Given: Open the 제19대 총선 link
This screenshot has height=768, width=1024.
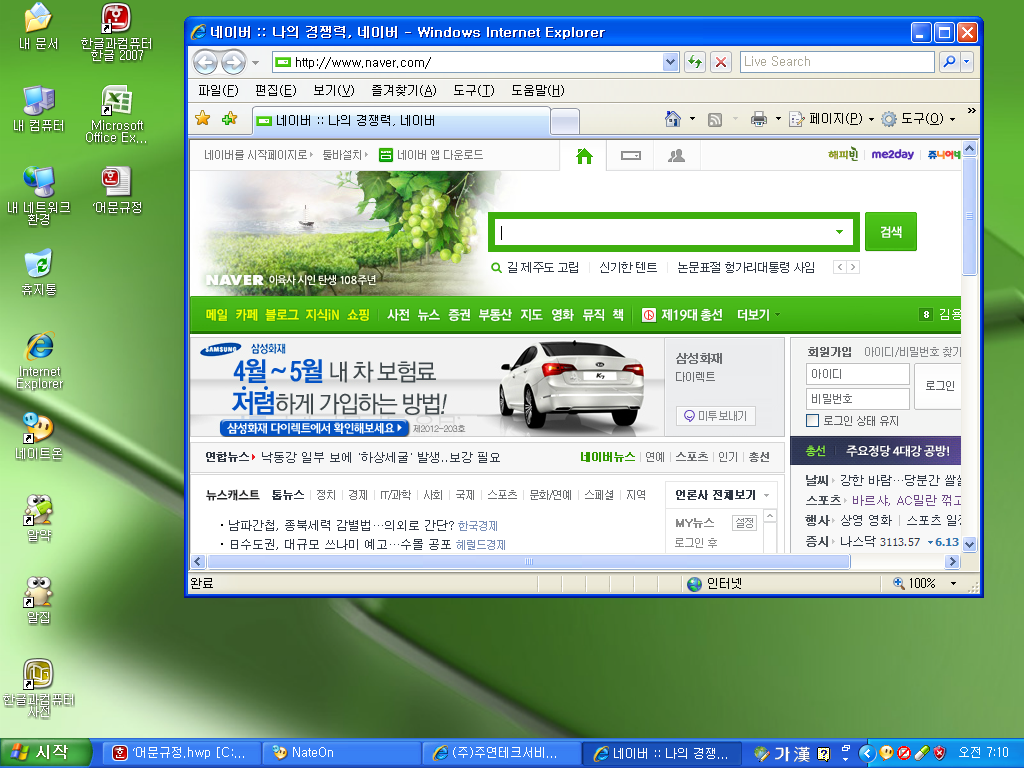Looking at the screenshot, I should (x=682, y=315).
